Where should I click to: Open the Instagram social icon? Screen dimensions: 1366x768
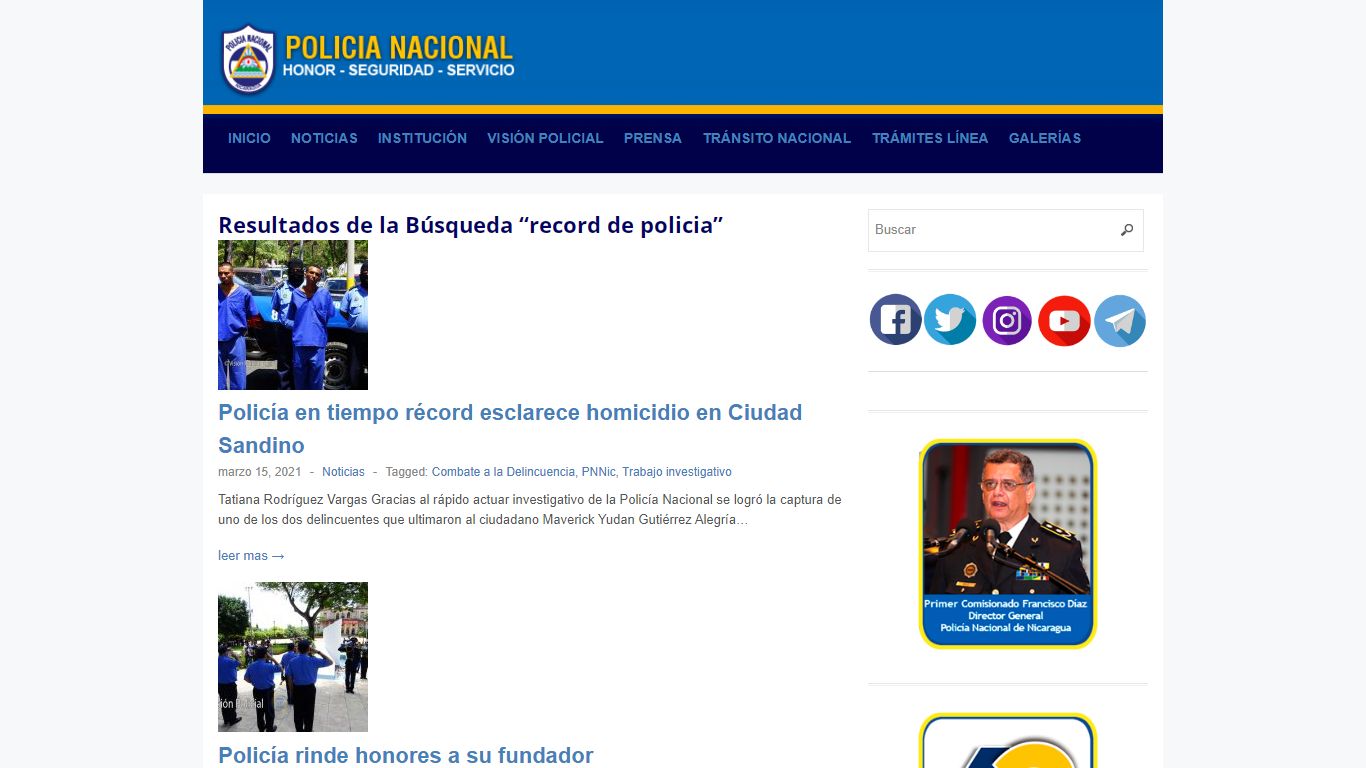1007,320
